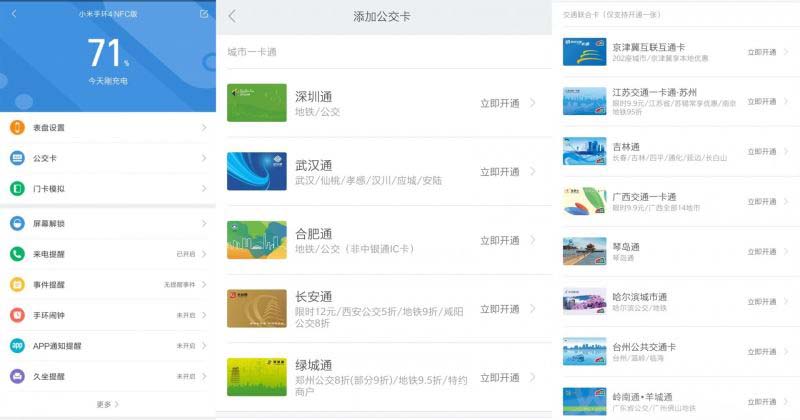Tap 立即开通 for 广西交通一卡通
The width and height of the screenshot is (800, 420).
762,202
